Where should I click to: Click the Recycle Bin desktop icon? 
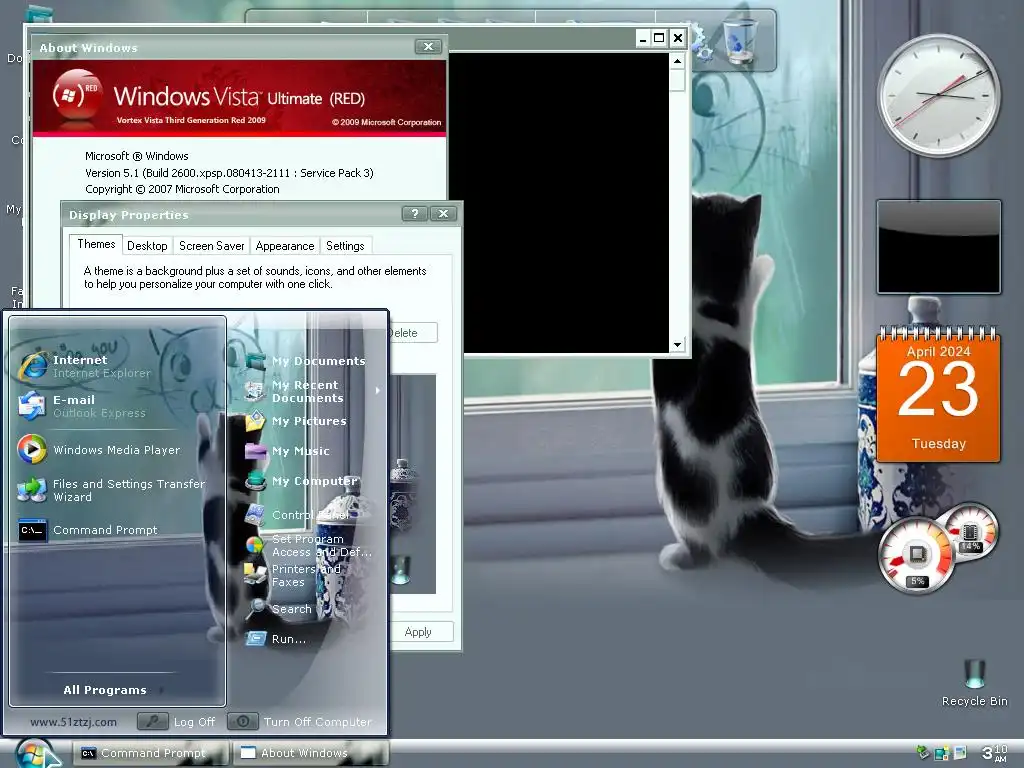pos(974,682)
